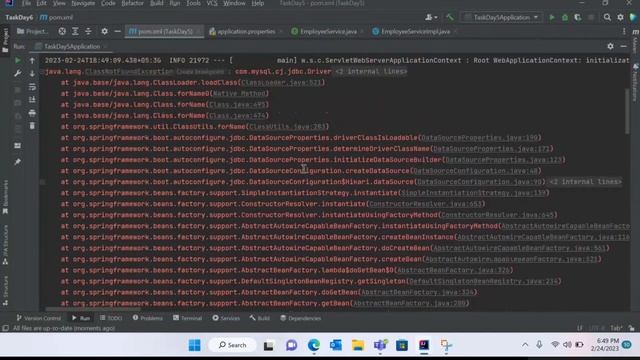
Task: Open TaskDay5Application run configuration dropdown
Action: 502,18
